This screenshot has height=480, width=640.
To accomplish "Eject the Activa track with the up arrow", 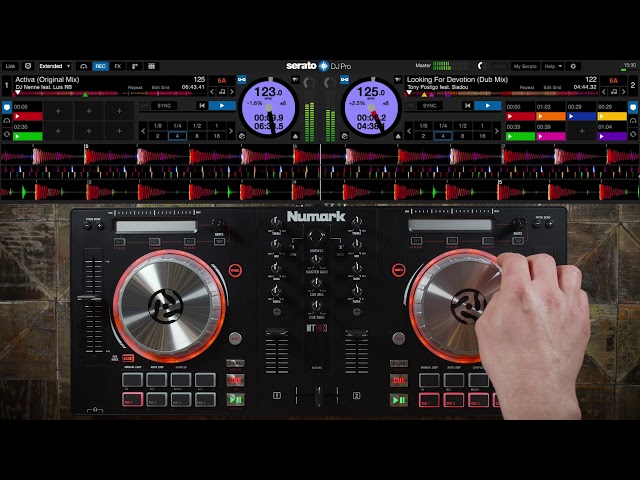I will pyautogui.click(x=296, y=136).
